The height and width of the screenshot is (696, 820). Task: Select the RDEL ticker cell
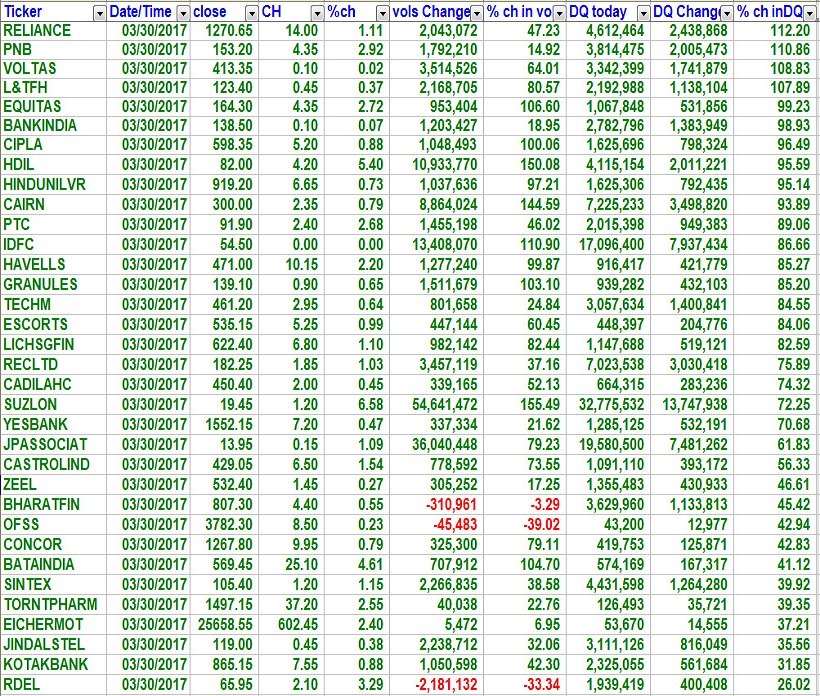coord(53,684)
